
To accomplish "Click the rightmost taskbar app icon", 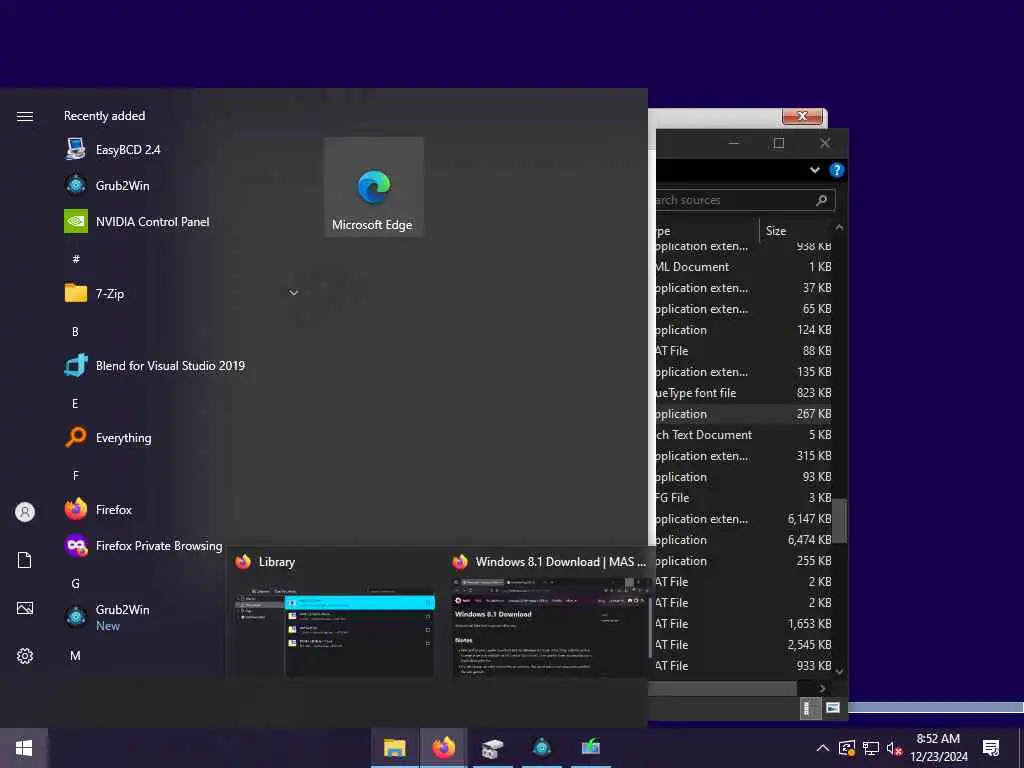I will [591, 748].
